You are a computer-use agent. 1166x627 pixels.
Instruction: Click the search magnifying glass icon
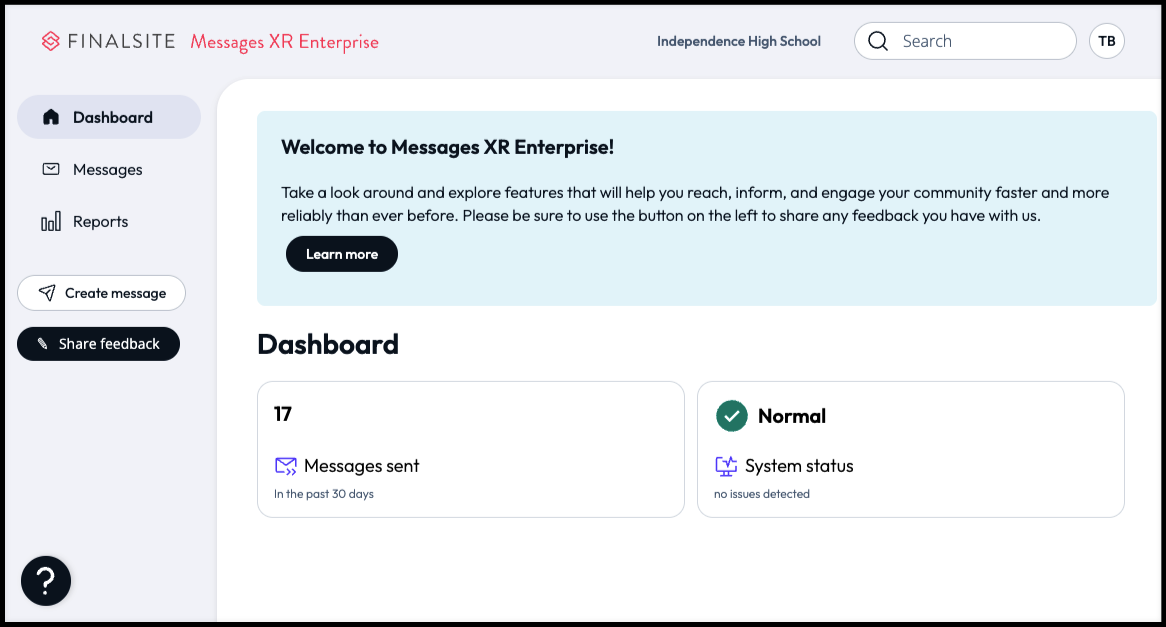coord(878,41)
